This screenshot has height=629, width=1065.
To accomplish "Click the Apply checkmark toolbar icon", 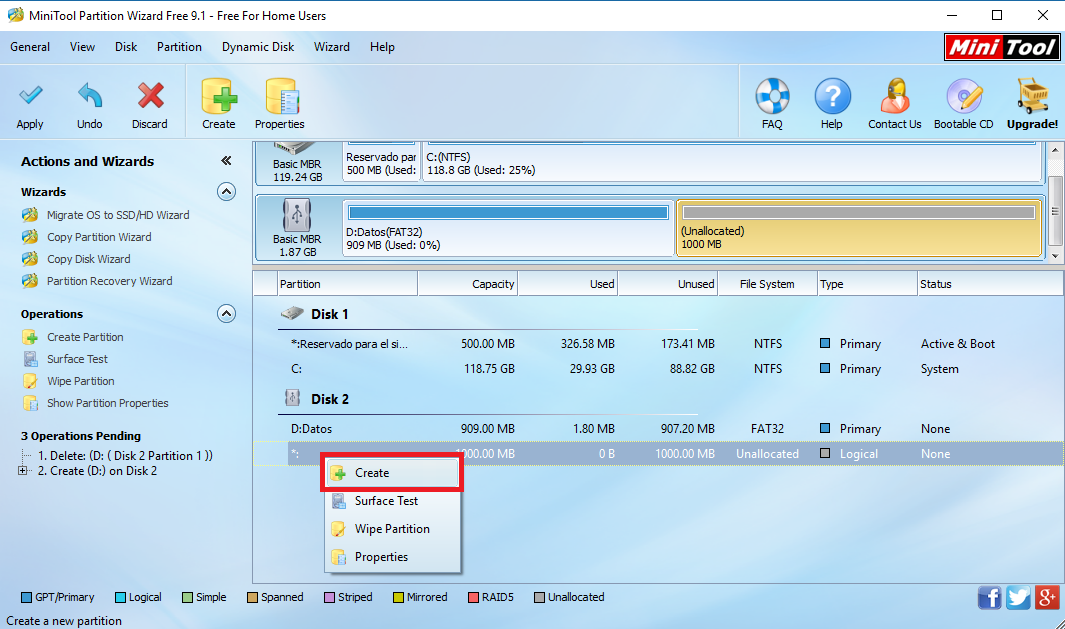I will [x=30, y=96].
